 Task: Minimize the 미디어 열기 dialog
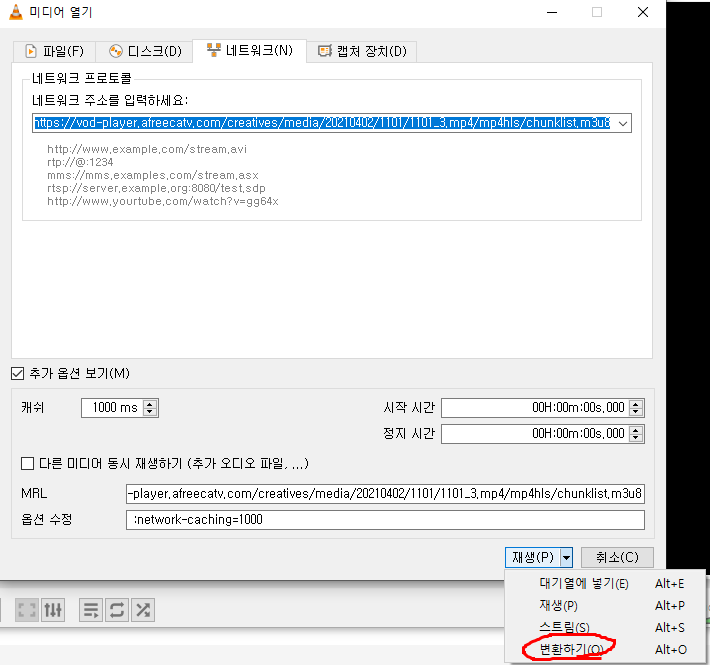pyautogui.click(x=552, y=12)
